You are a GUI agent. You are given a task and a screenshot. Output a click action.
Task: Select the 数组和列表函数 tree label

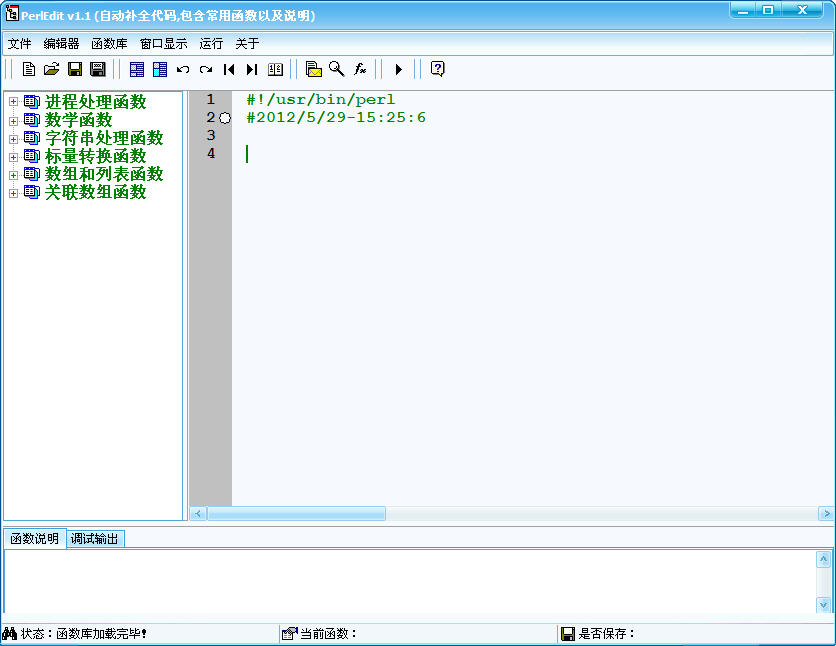pos(104,174)
